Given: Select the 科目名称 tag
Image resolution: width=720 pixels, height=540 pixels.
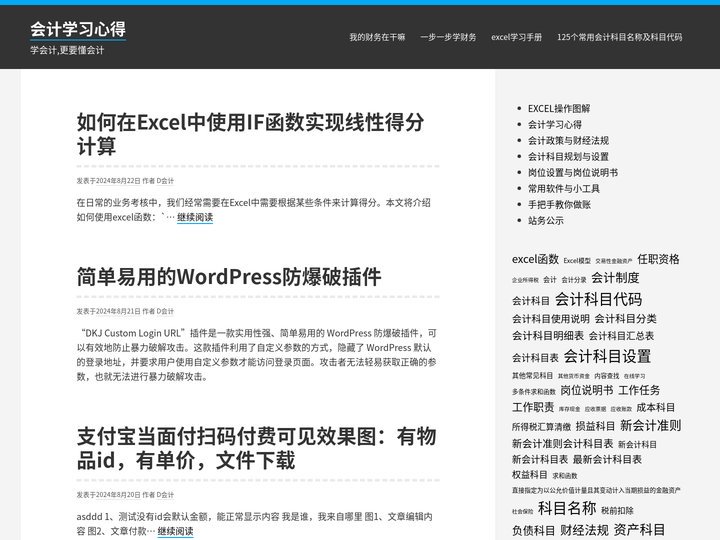Looking at the screenshot, I should pyautogui.click(x=567, y=508).
